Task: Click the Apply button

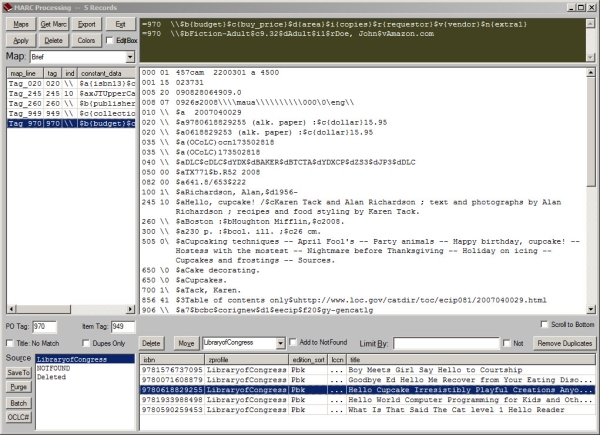Action: 21,40
